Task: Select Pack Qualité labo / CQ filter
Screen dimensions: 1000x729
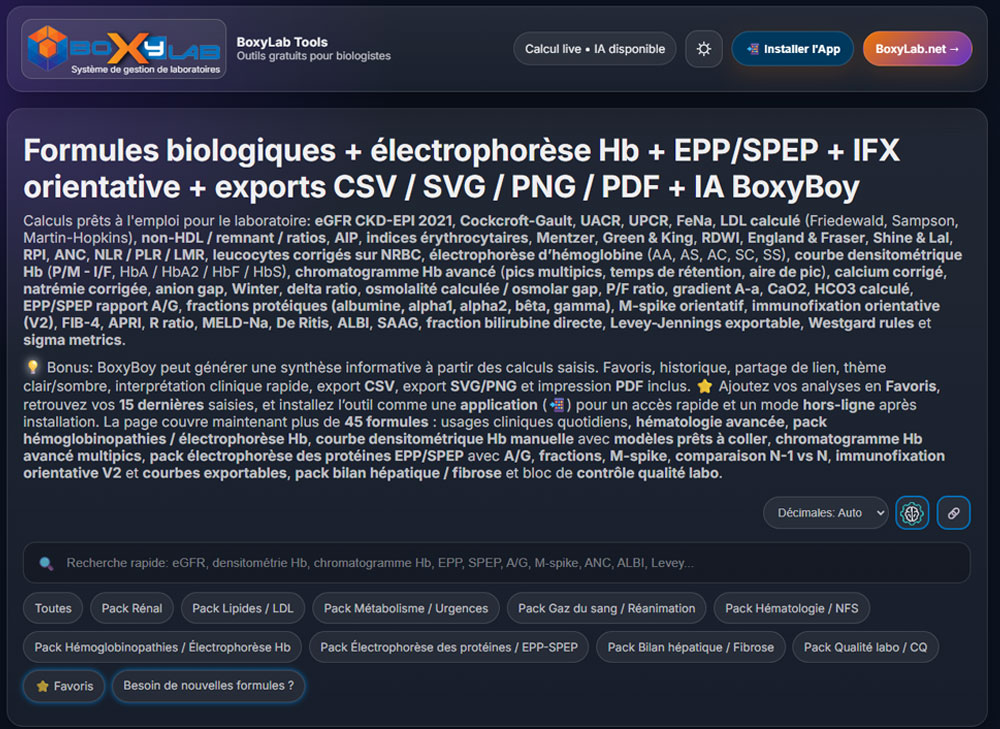Action: tap(865, 647)
